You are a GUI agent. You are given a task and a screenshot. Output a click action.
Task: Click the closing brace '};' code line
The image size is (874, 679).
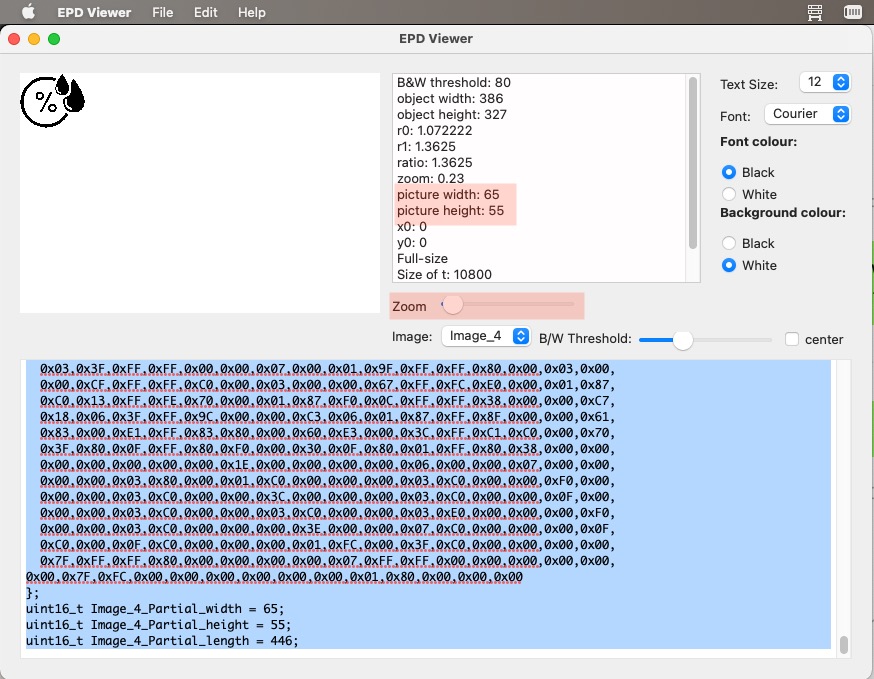(32, 593)
